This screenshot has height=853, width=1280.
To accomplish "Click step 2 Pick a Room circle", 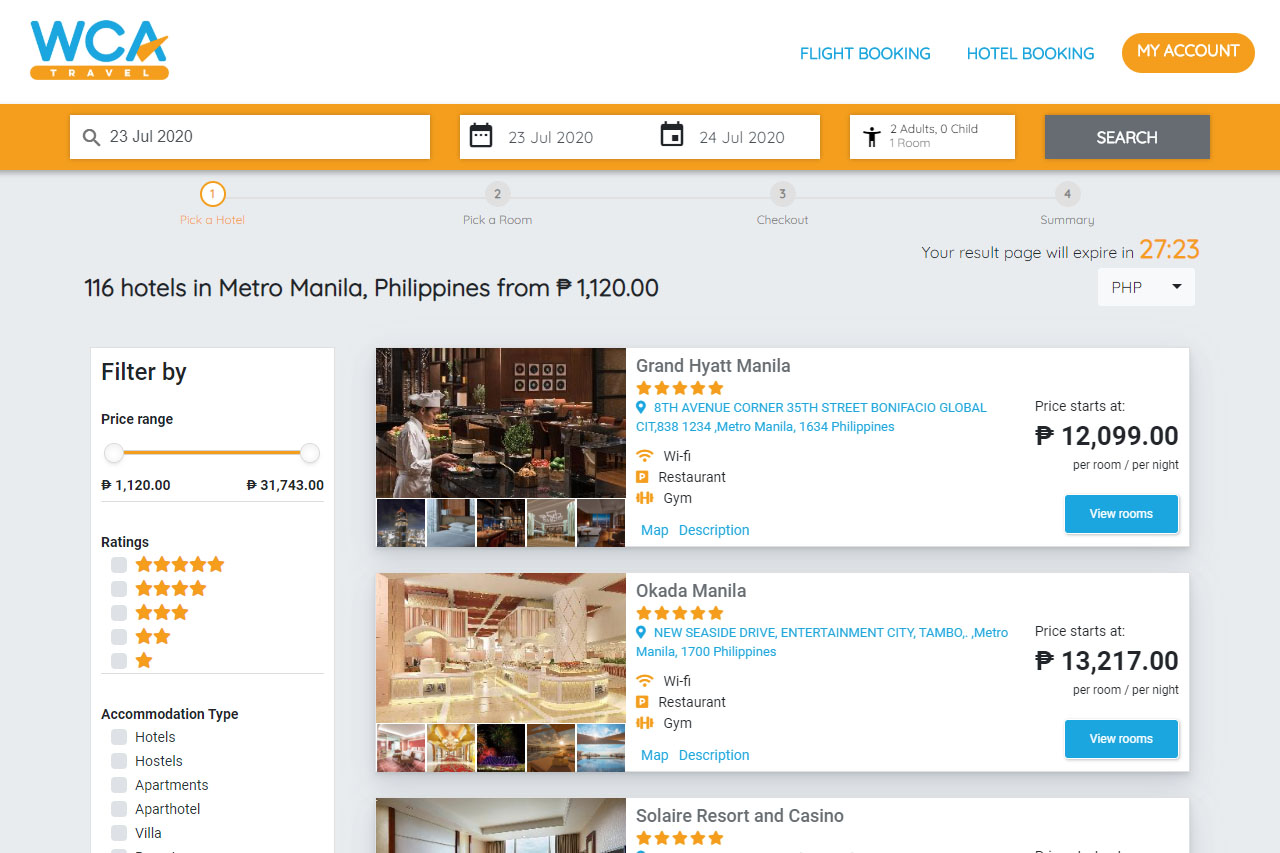I will (x=497, y=194).
